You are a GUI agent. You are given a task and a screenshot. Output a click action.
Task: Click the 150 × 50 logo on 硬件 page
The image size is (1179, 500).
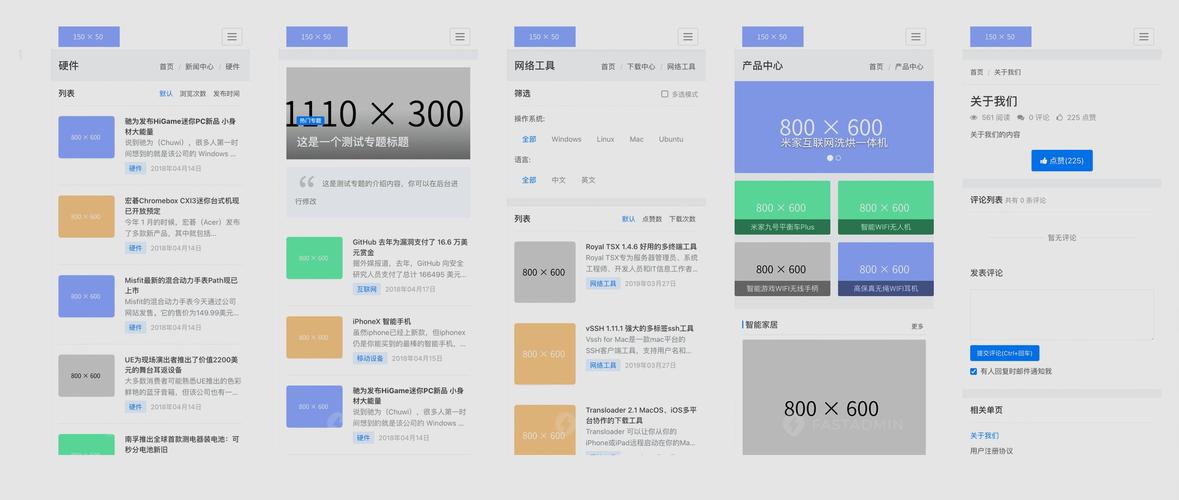pyautogui.click(x=89, y=37)
